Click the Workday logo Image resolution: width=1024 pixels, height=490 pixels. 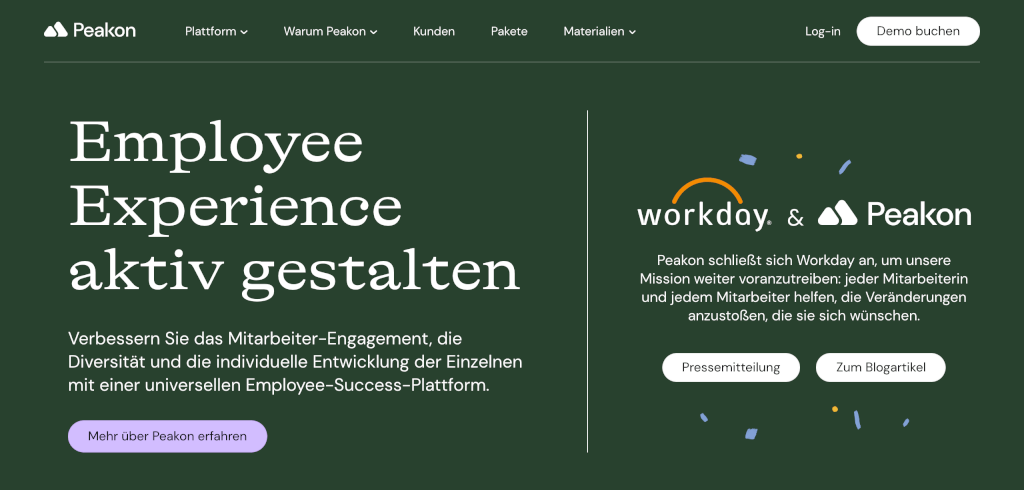tap(705, 205)
